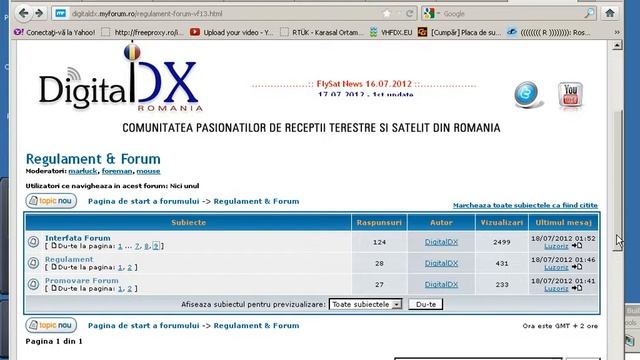The image size is (640, 360).
Task: Click the 124 replies cell
Action: click(379, 242)
